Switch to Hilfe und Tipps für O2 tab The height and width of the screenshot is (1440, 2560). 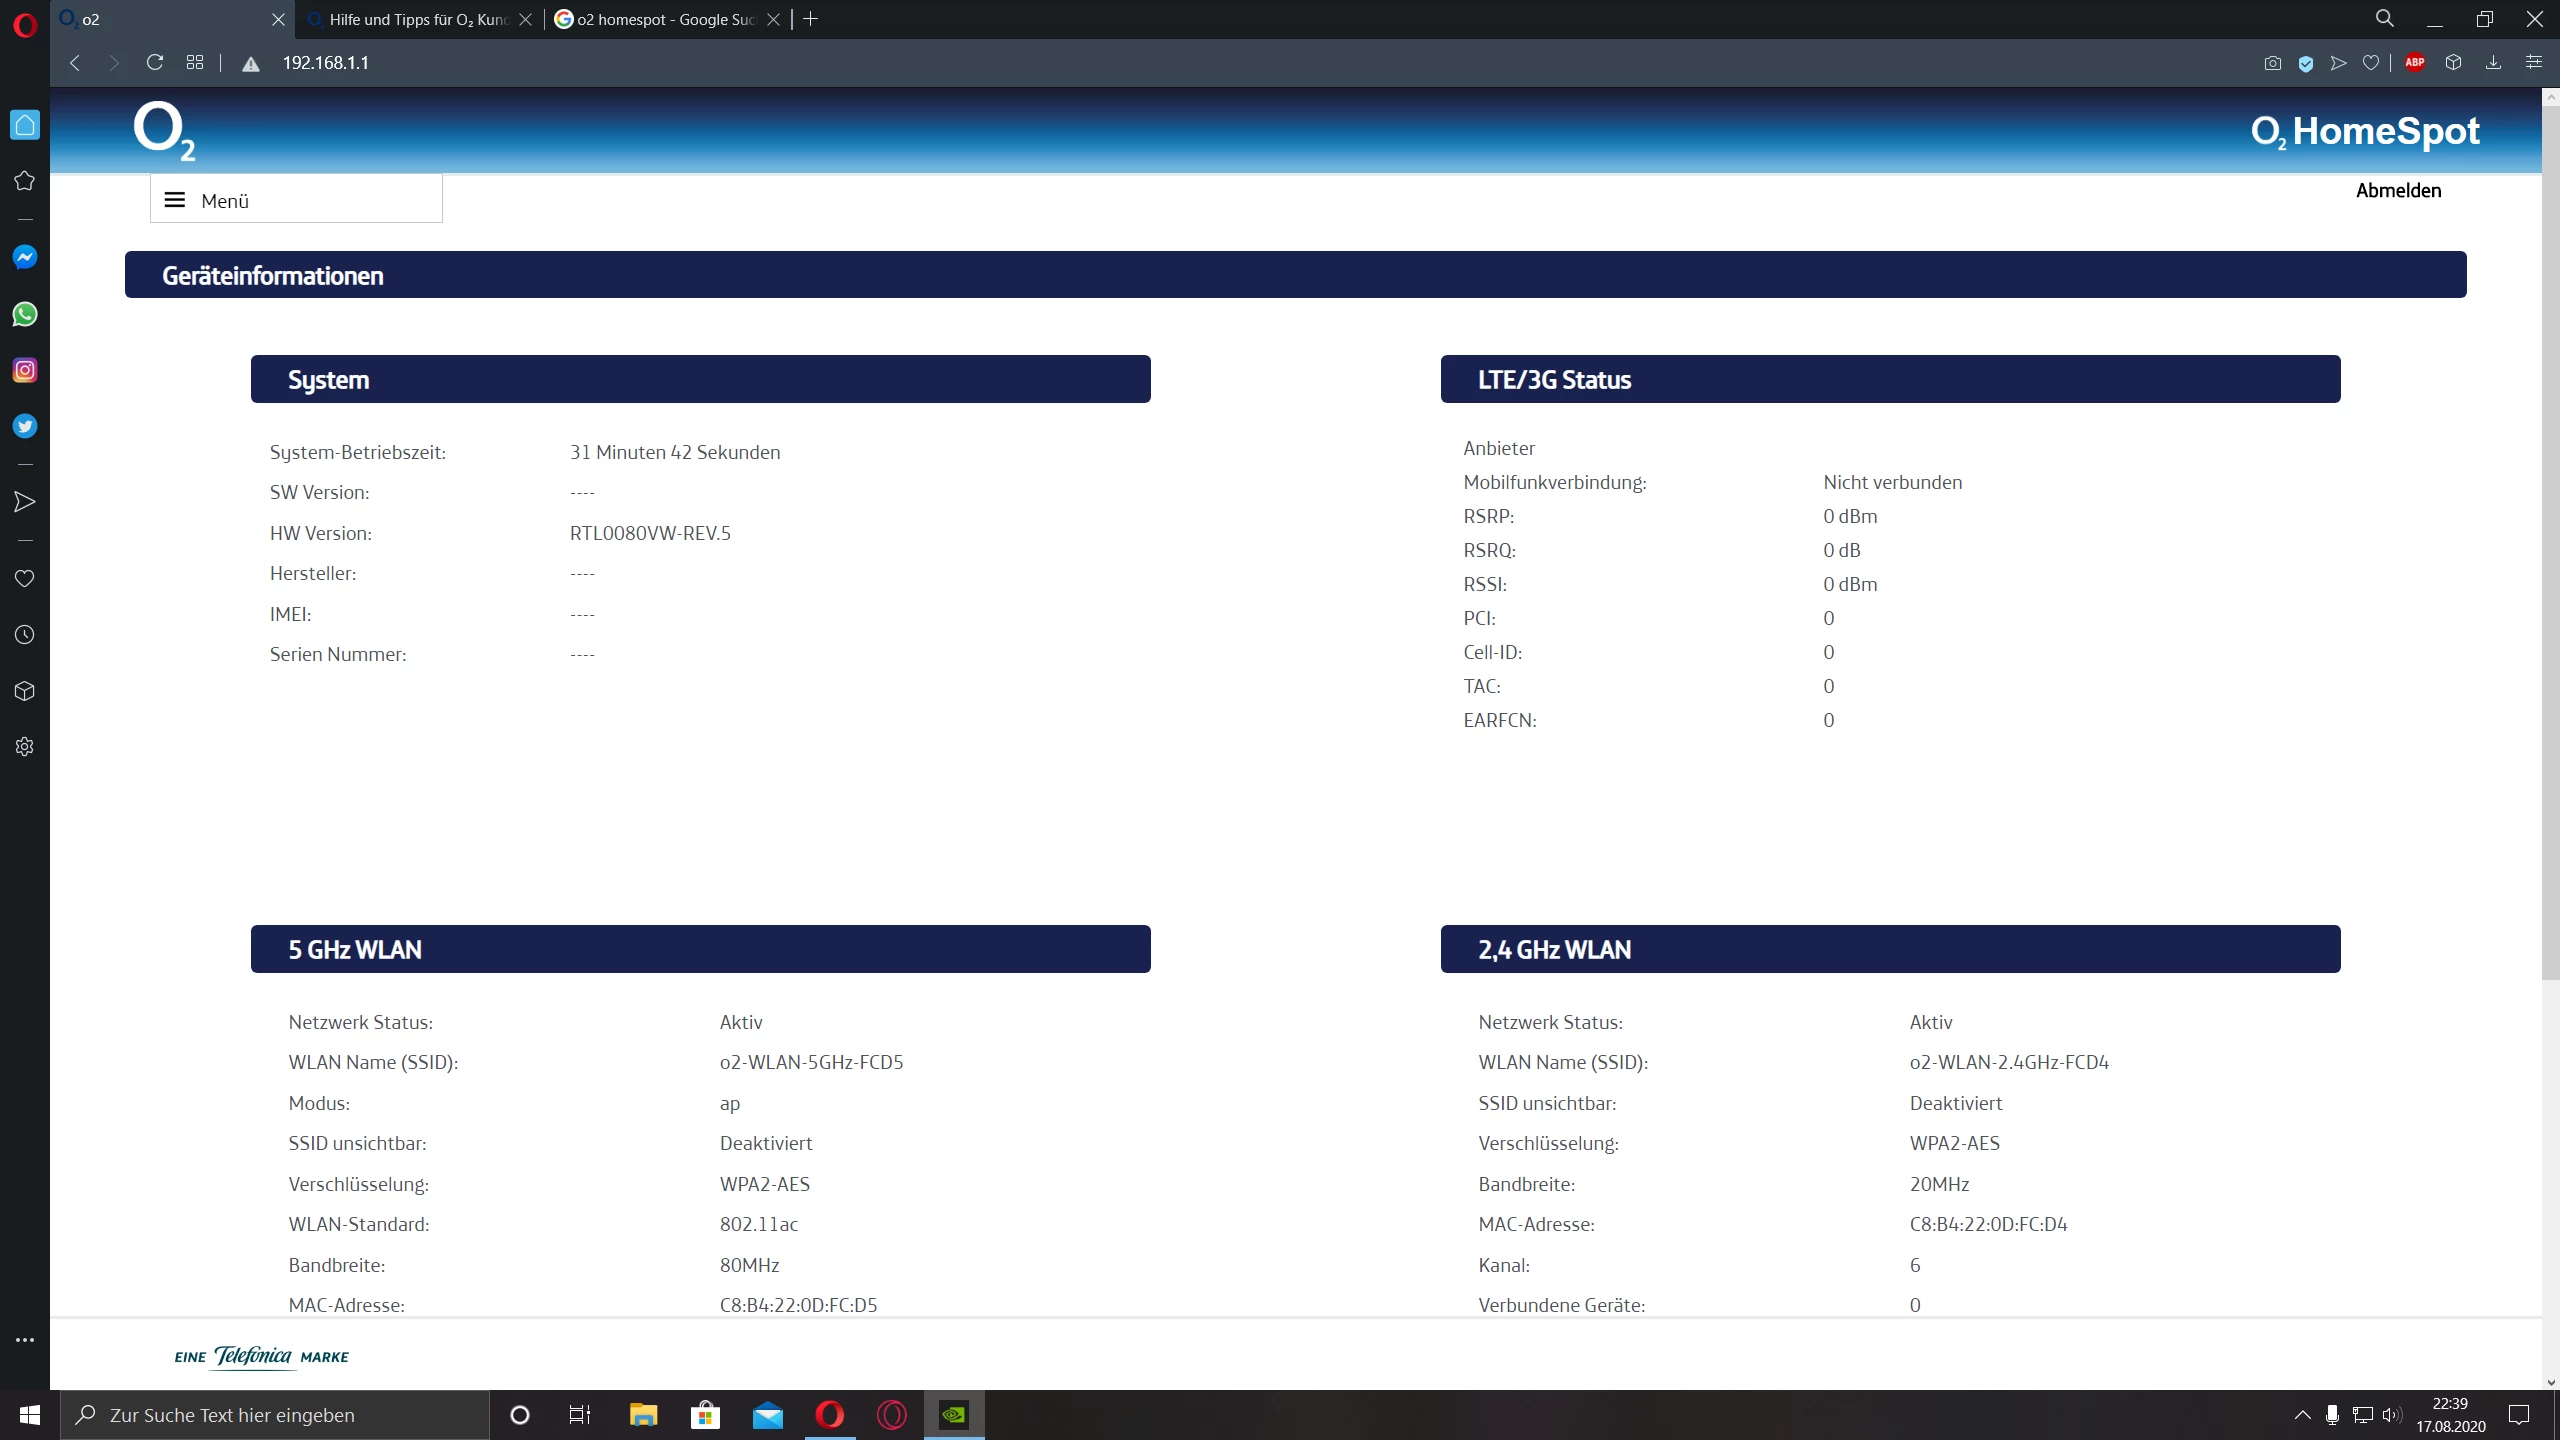[420, 19]
